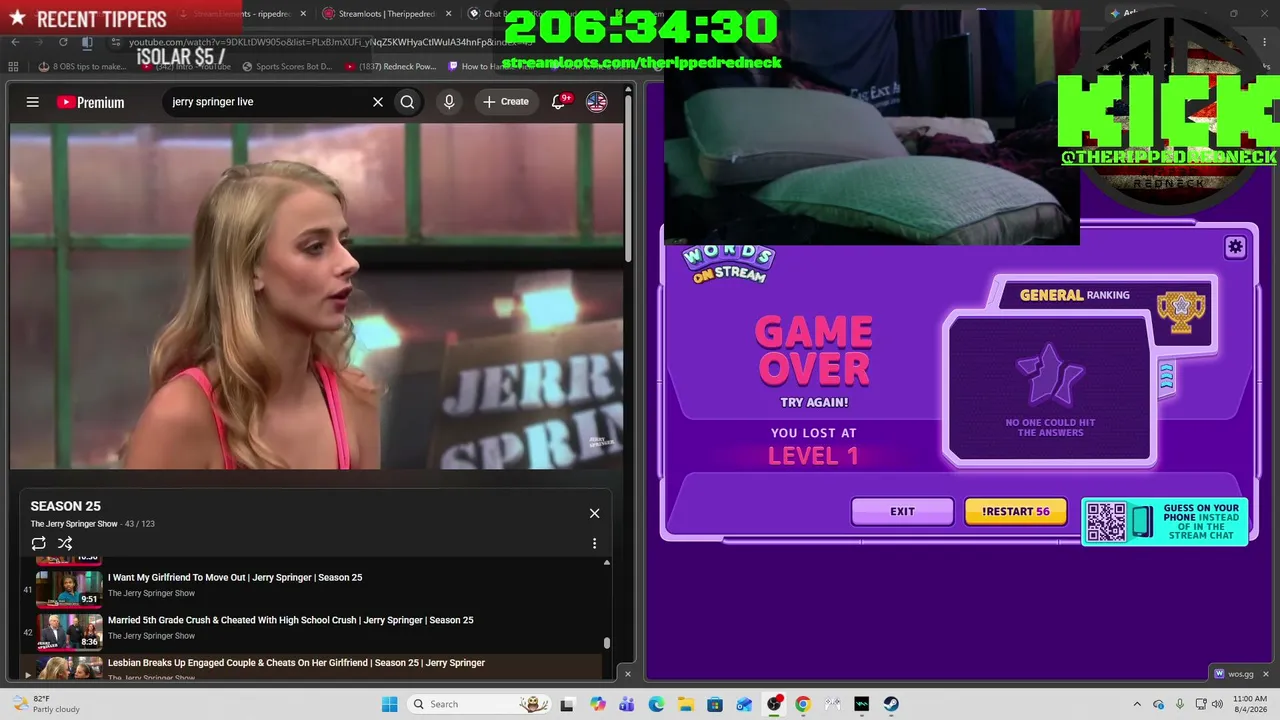Reload the page with browser refresh icon
This screenshot has width=1280, height=720.
tap(63, 42)
